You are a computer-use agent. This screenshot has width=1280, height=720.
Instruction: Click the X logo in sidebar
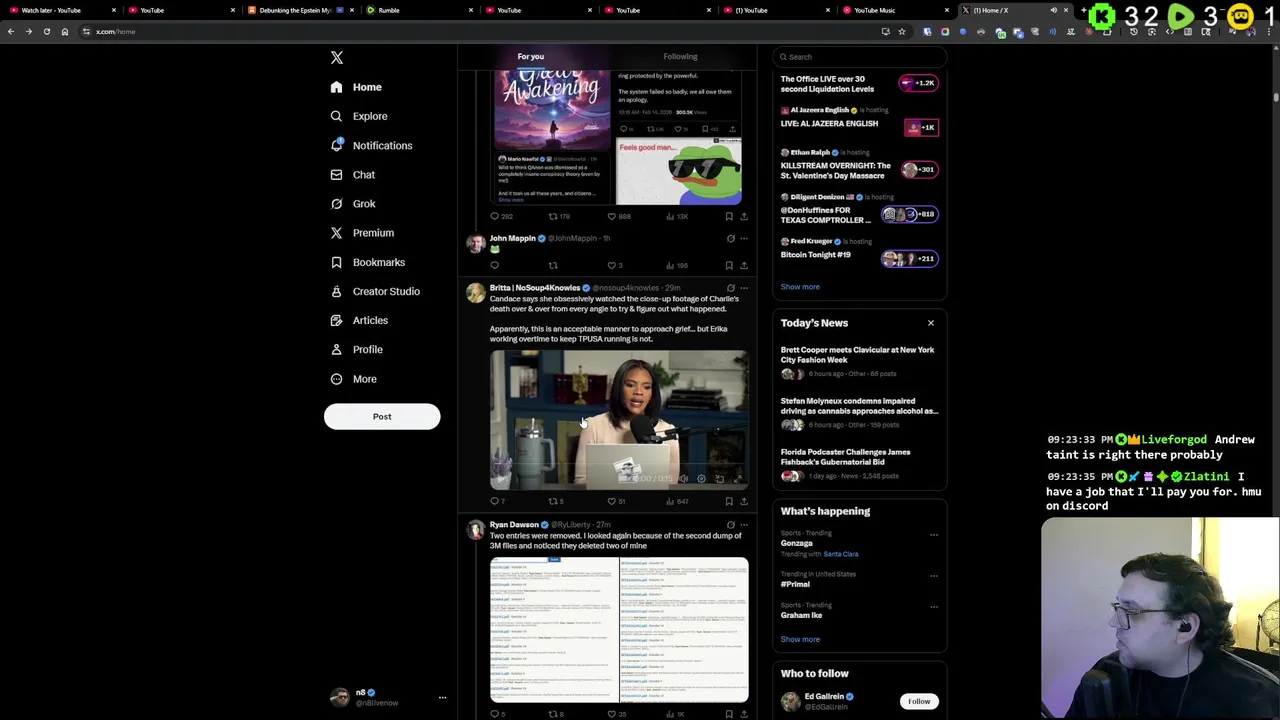337,58
